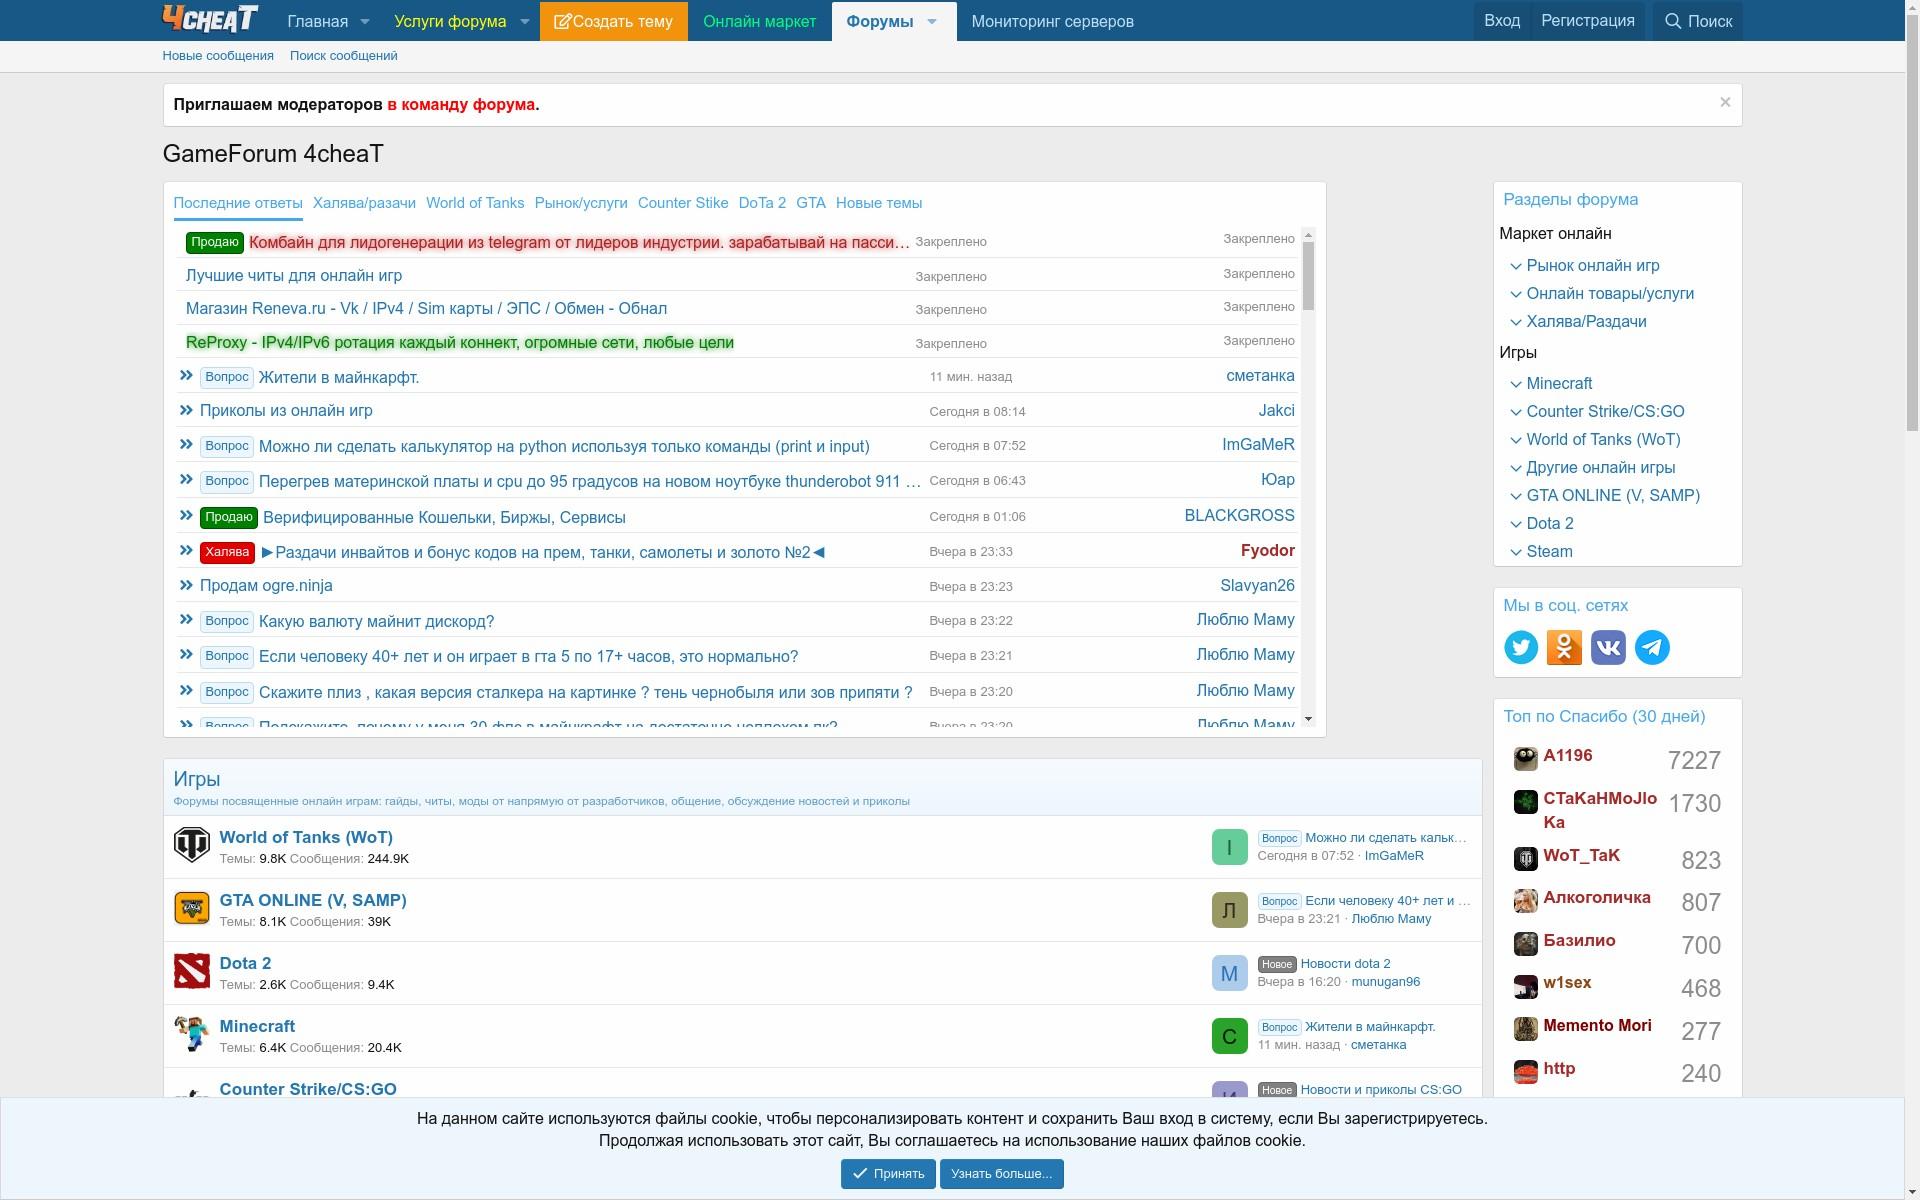1920x1200 pixels.
Task: Click the latest replies list scrollbar down arrow
Action: click(1308, 719)
